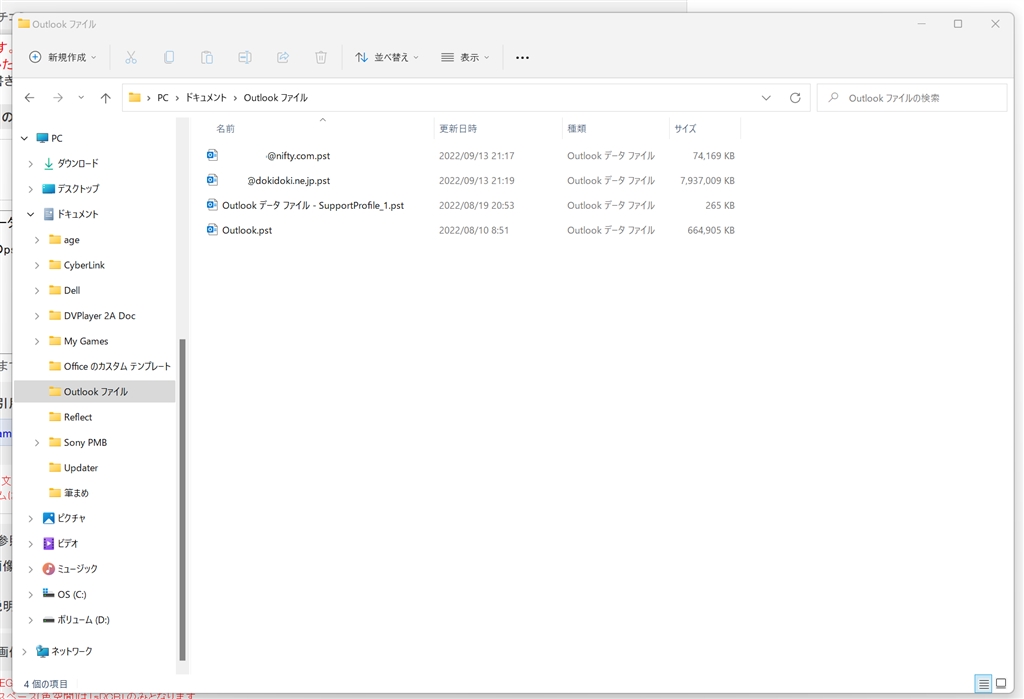Open recent locations chevron beside forward arrow

(x=81, y=98)
